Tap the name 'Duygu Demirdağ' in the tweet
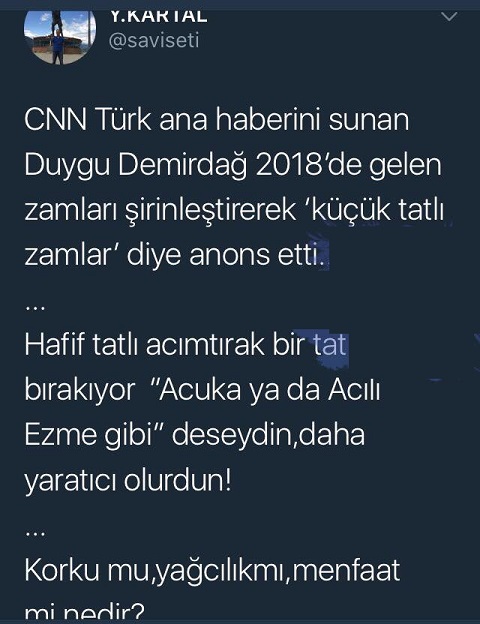 (136, 165)
